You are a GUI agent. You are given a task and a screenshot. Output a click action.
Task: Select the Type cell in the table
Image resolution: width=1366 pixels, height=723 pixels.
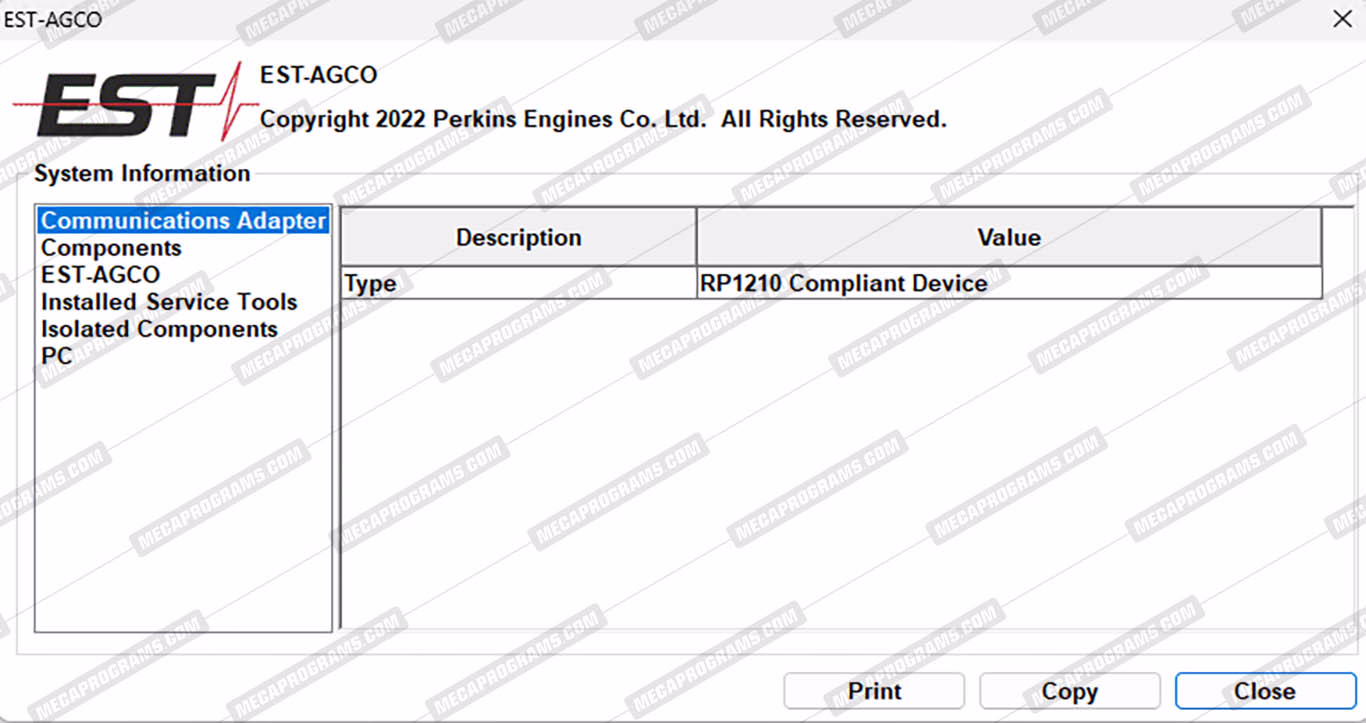click(518, 283)
